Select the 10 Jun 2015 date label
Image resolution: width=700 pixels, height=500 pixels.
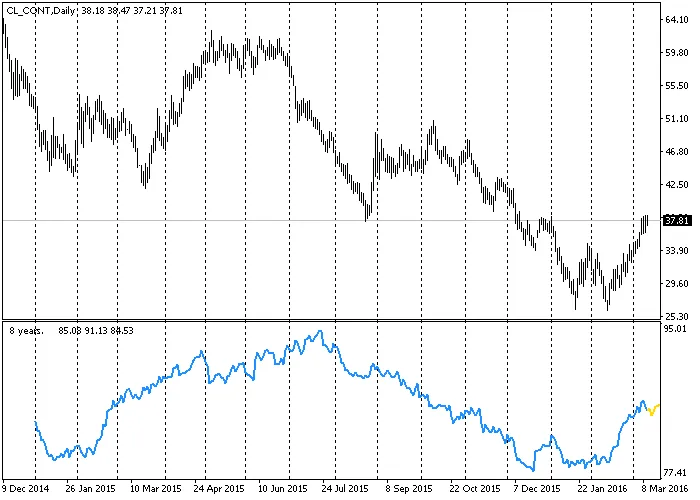click(x=282, y=489)
